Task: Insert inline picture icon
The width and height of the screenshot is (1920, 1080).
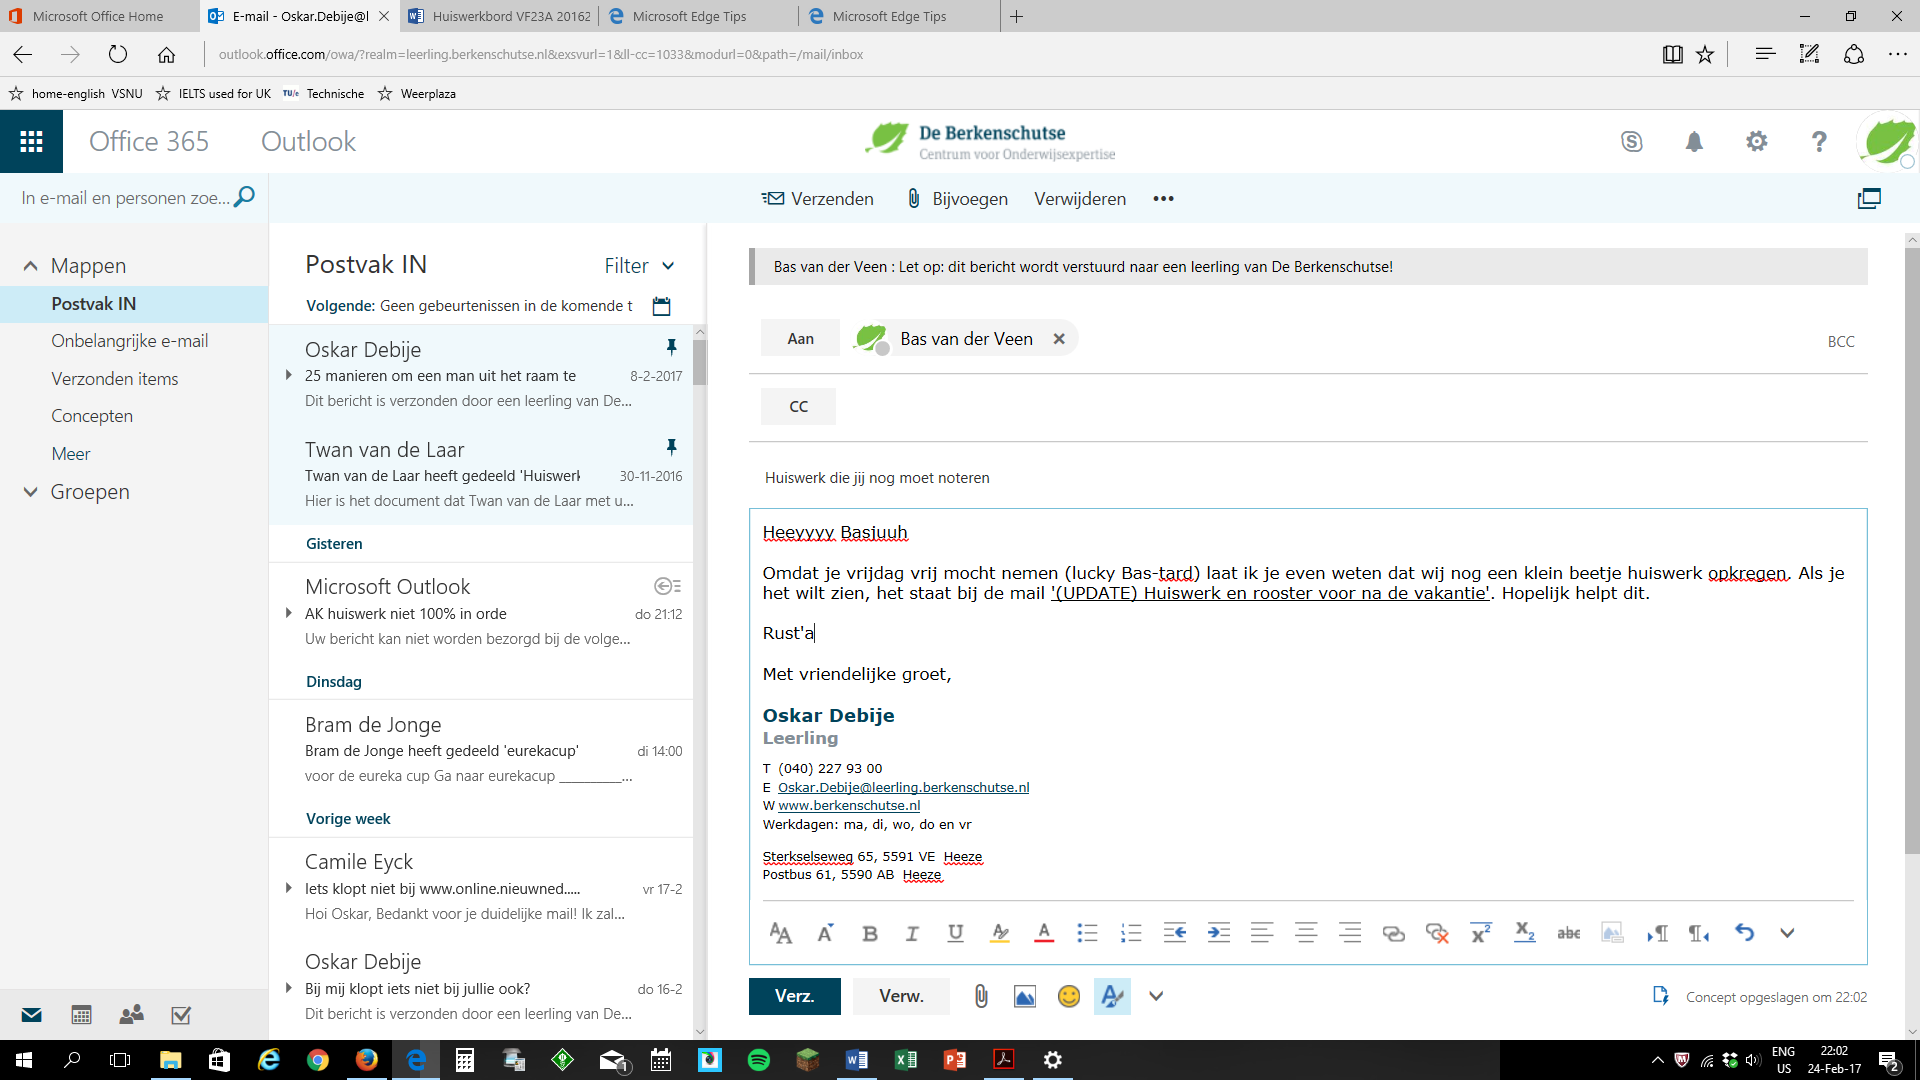Action: [x=1024, y=996]
